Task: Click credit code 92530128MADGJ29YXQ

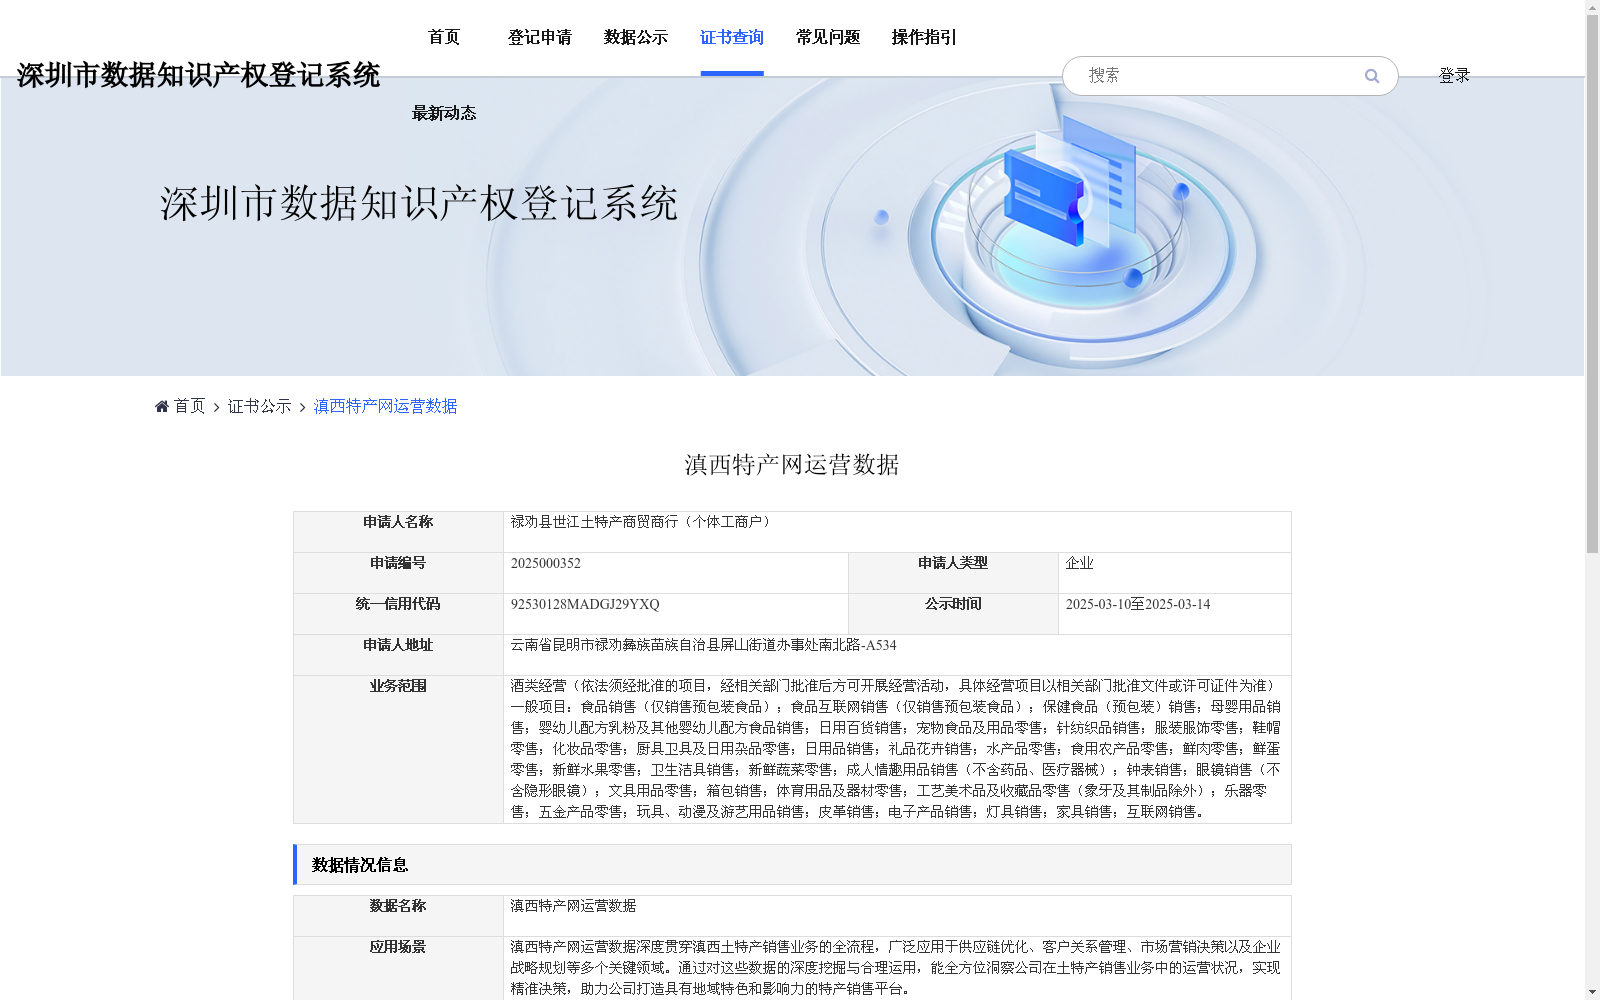Action: 585,604
